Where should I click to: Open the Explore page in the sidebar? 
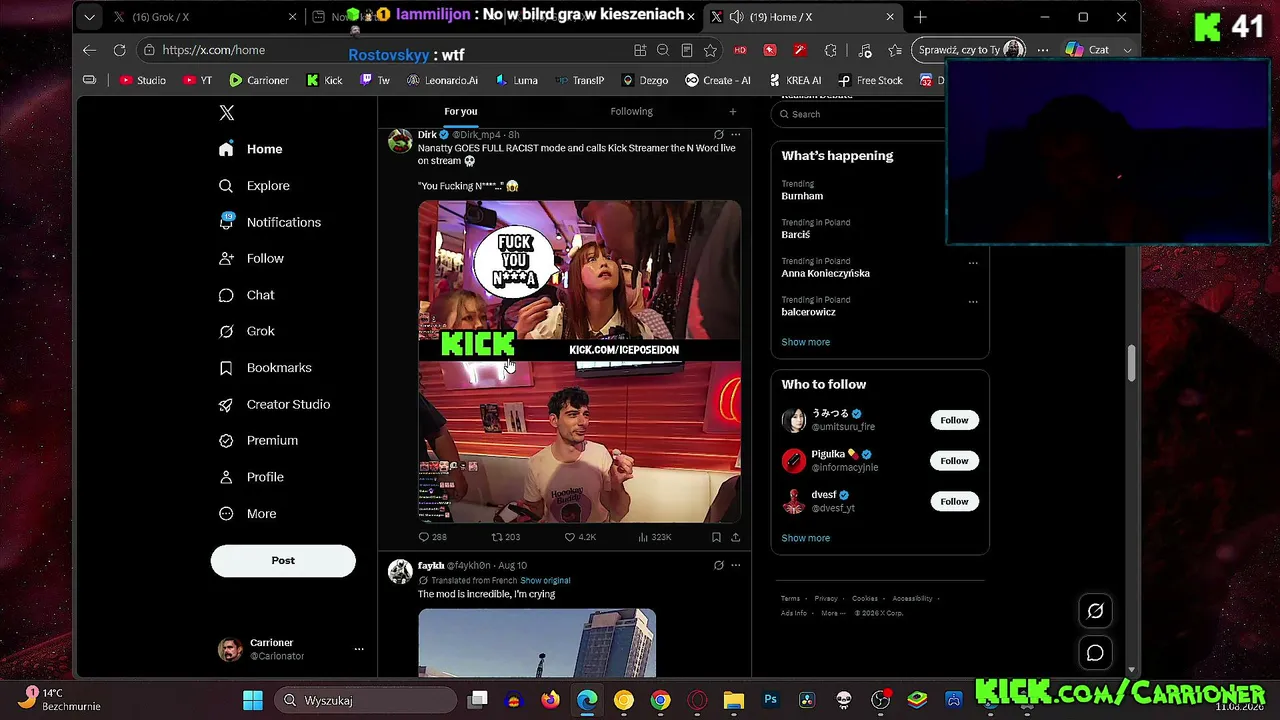pyautogui.click(x=254, y=186)
